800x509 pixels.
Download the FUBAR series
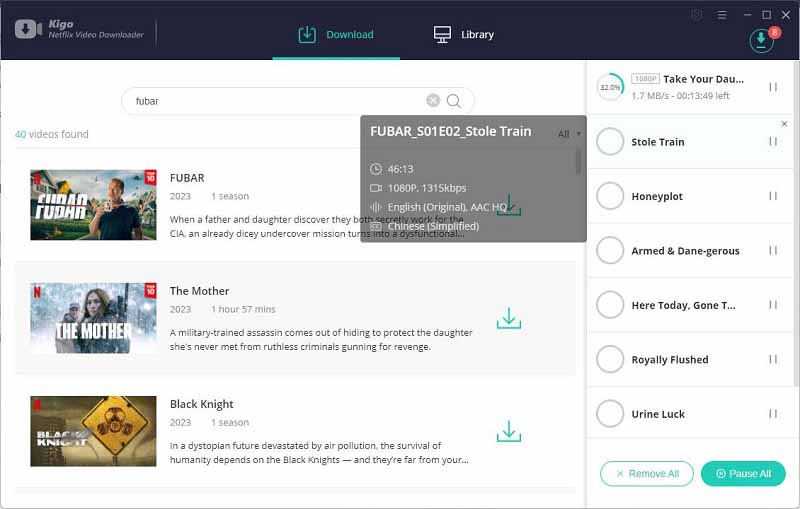point(509,205)
